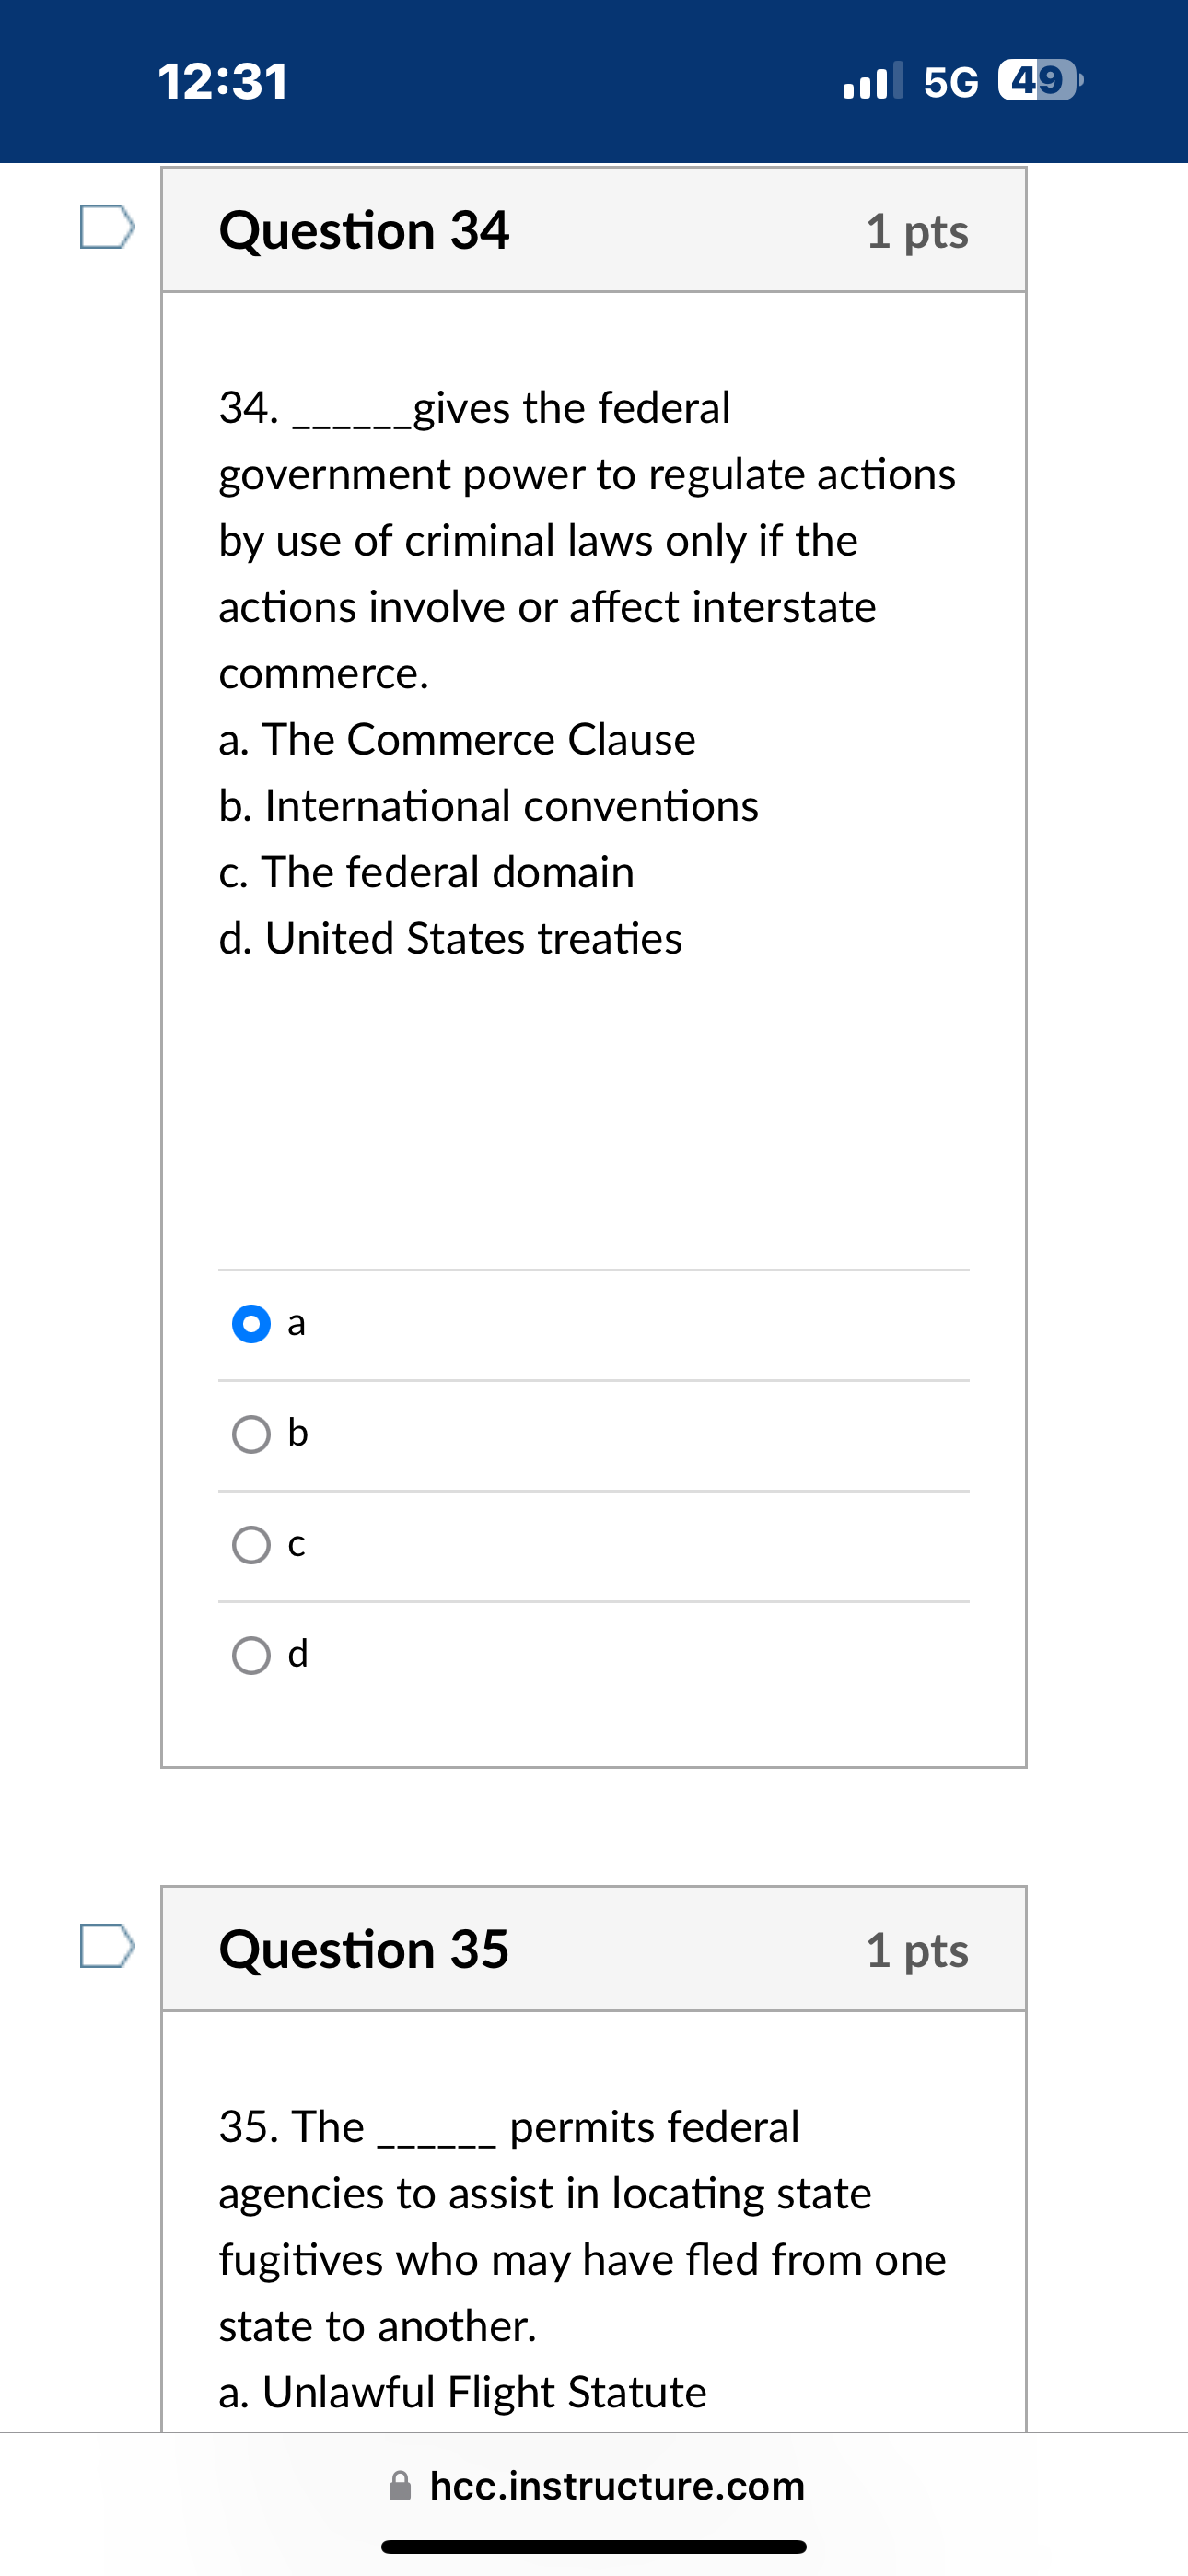This screenshot has width=1188, height=2576.
Task: Click the "a. The Commerce Clause" text
Action: click(x=457, y=740)
